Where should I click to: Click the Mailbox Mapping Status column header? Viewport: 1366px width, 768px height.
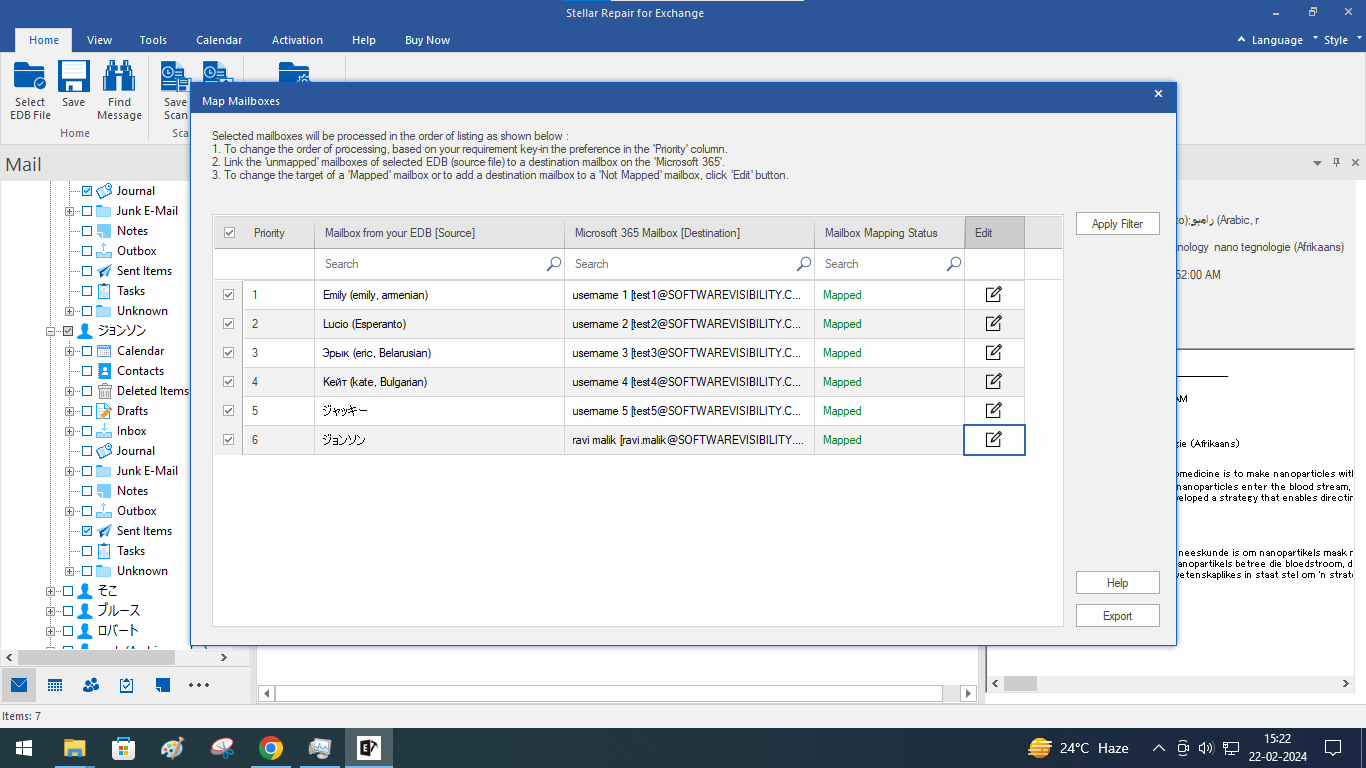[x=889, y=233]
